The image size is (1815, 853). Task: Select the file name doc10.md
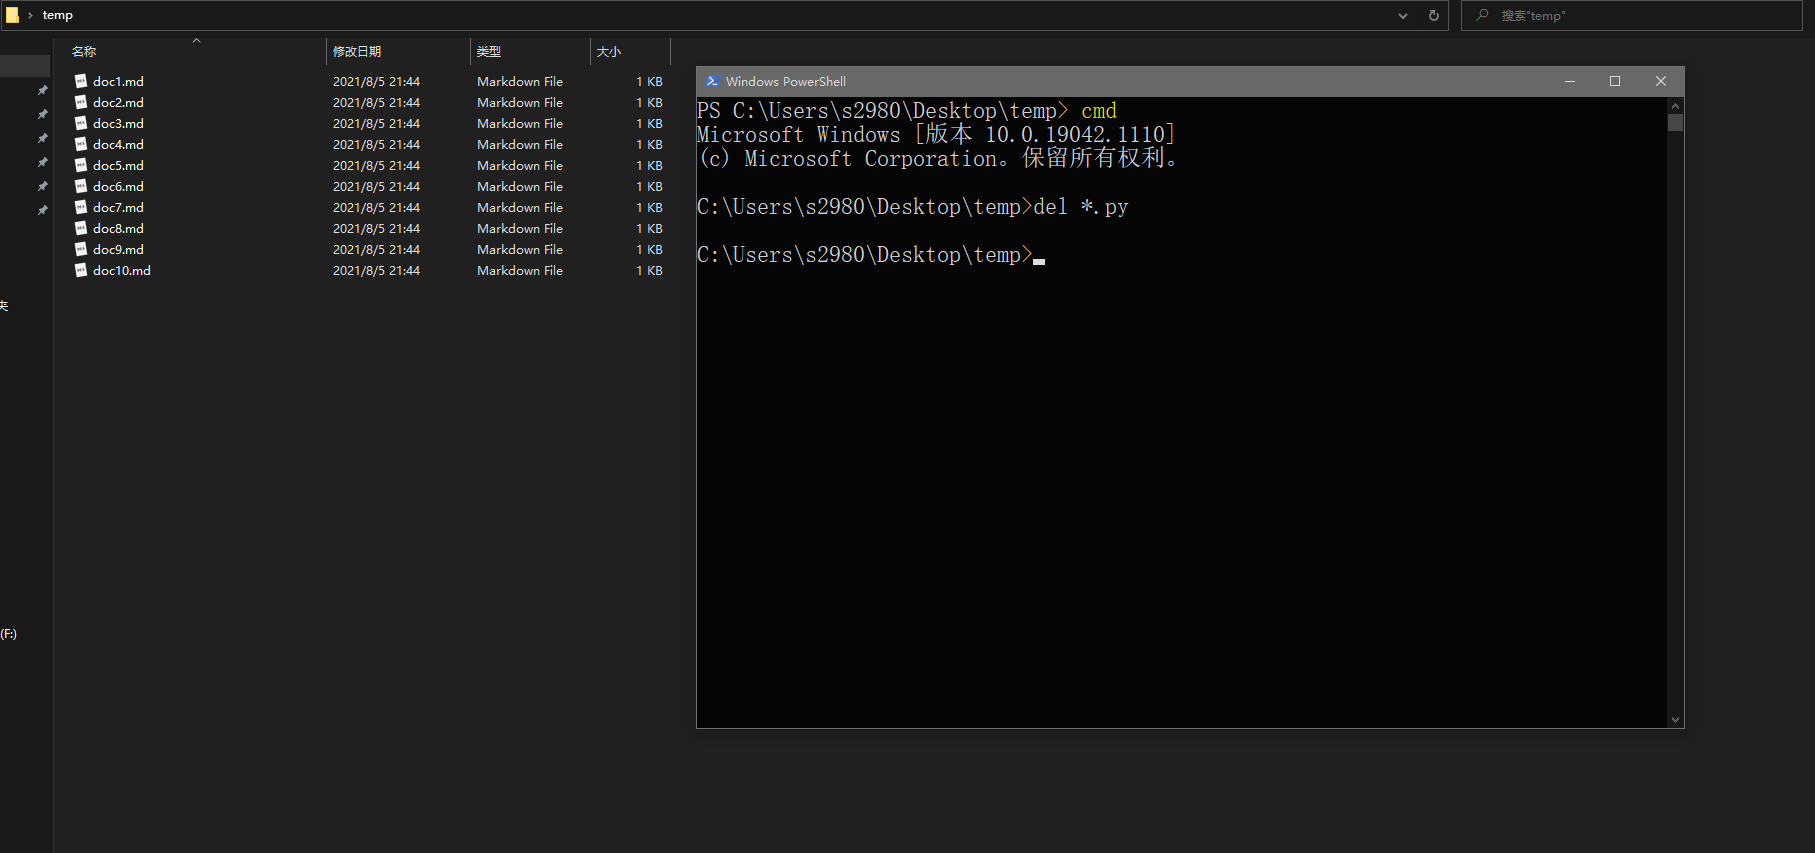coord(122,270)
